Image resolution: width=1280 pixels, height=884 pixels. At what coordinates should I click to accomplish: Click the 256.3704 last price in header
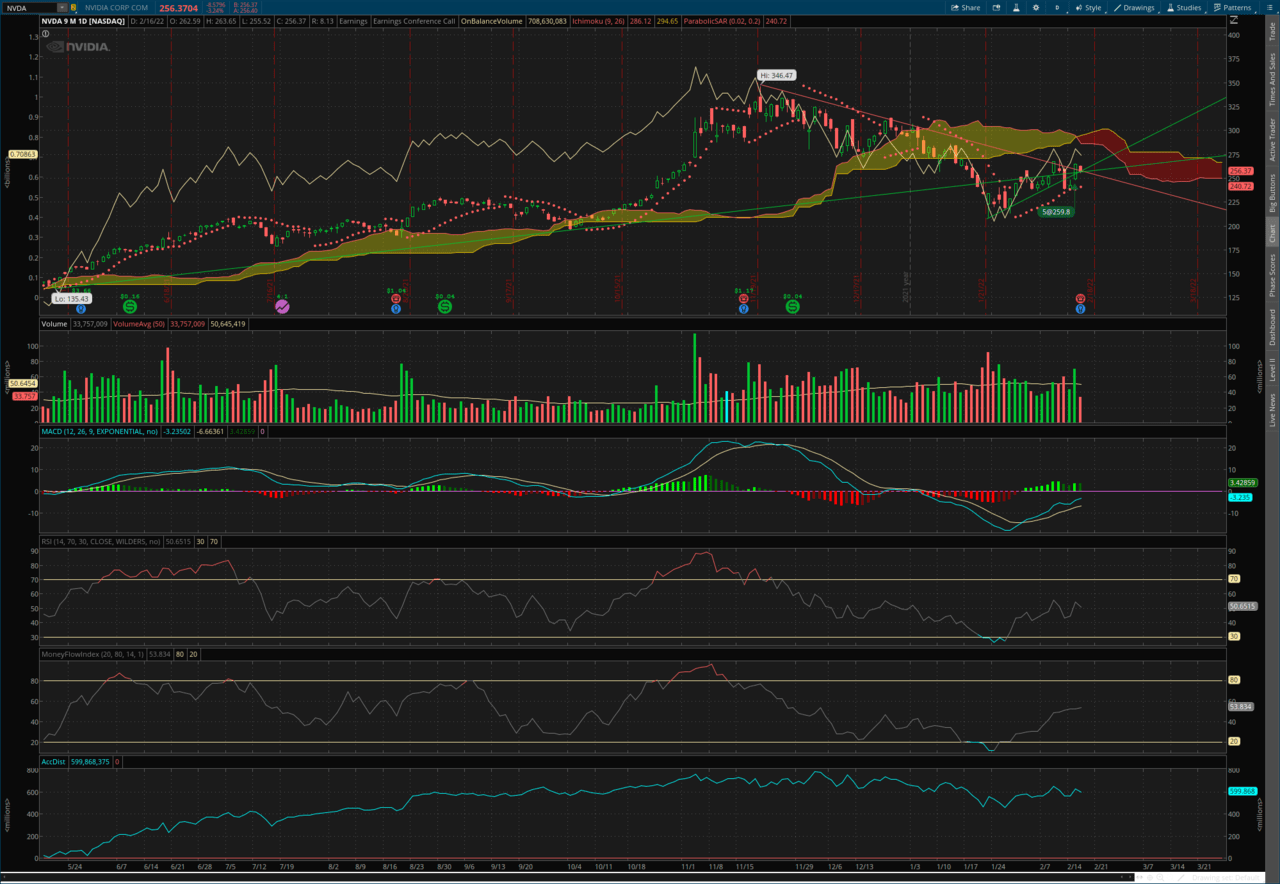(x=178, y=8)
